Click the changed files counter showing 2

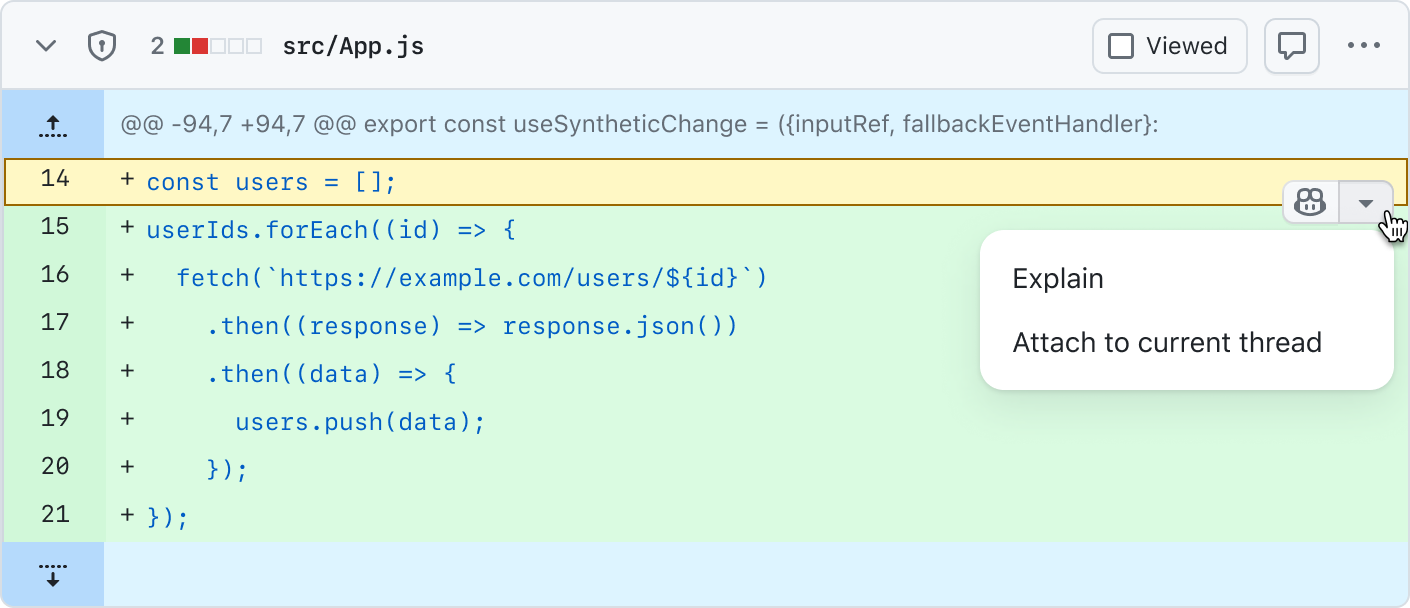click(x=156, y=45)
